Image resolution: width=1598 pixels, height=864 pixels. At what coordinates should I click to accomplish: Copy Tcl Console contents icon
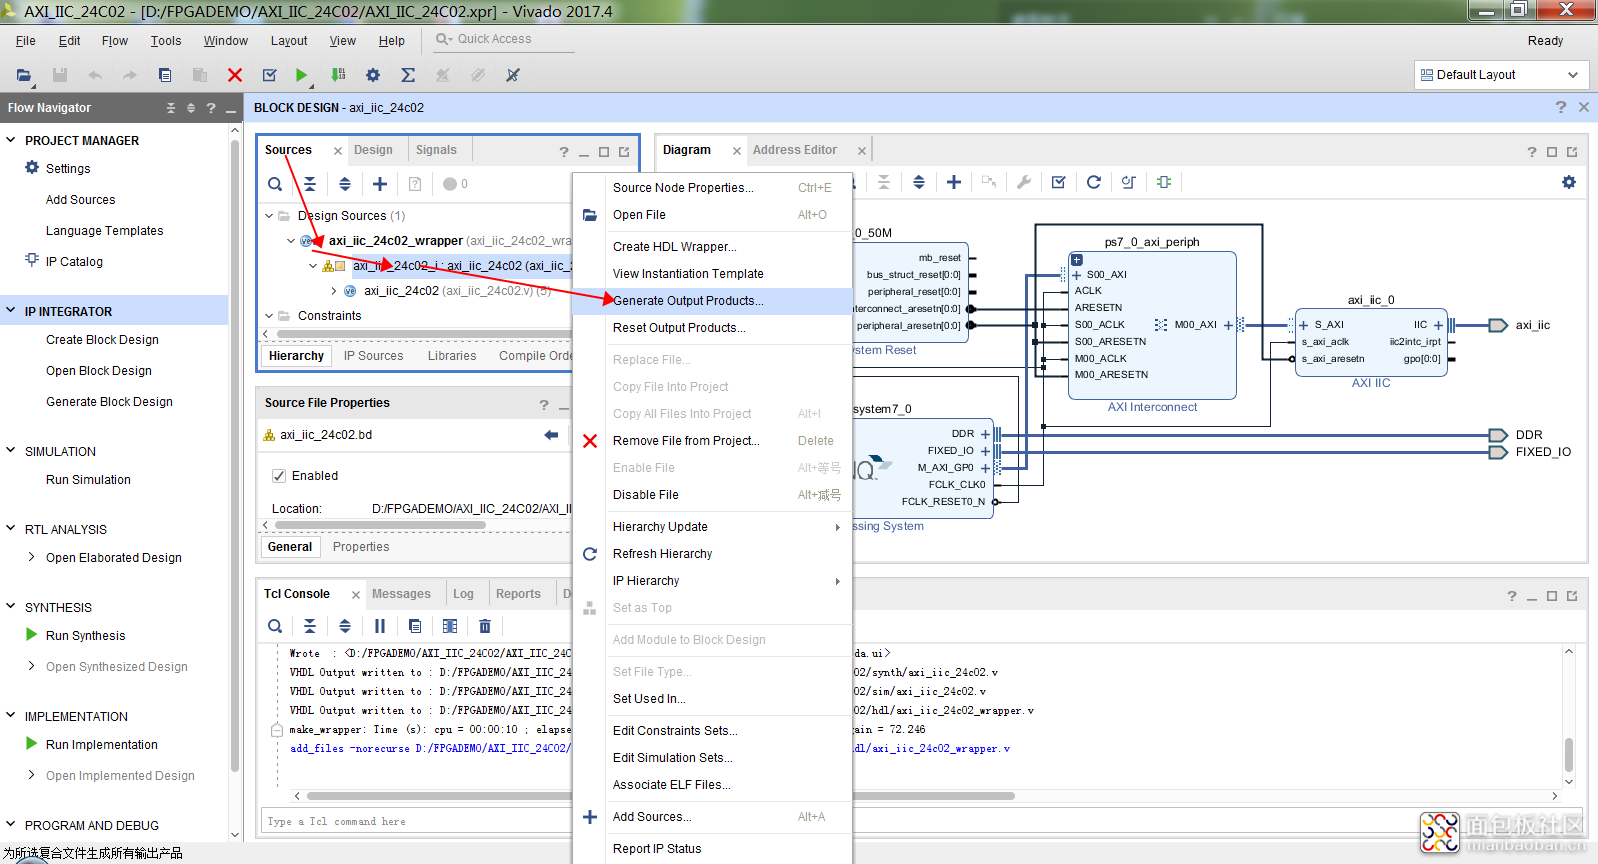(x=415, y=626)
